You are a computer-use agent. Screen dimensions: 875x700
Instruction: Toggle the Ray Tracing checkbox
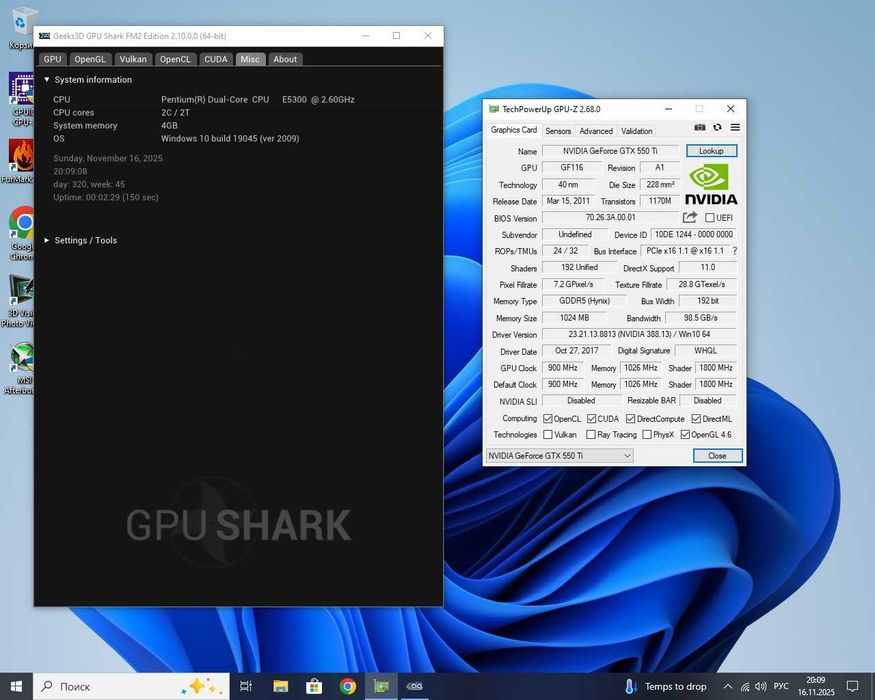click(591, 434)
